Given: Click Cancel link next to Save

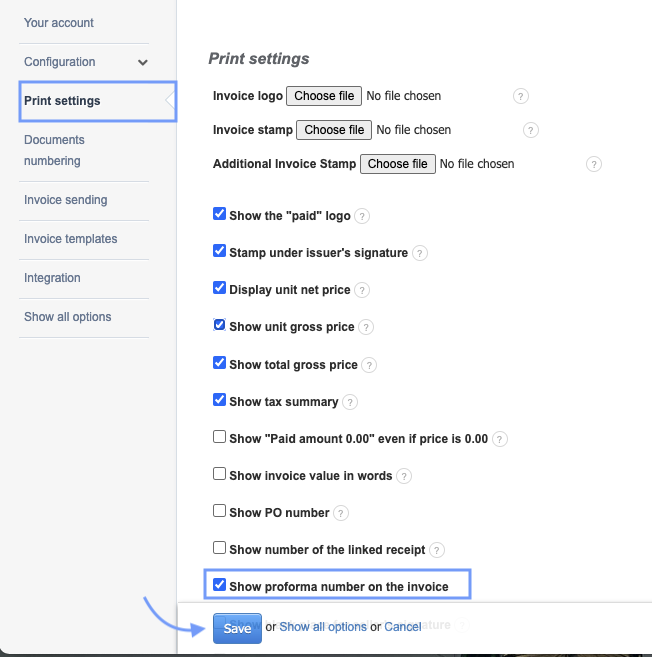Looking at the screenshot, I should tap(403, 627).
